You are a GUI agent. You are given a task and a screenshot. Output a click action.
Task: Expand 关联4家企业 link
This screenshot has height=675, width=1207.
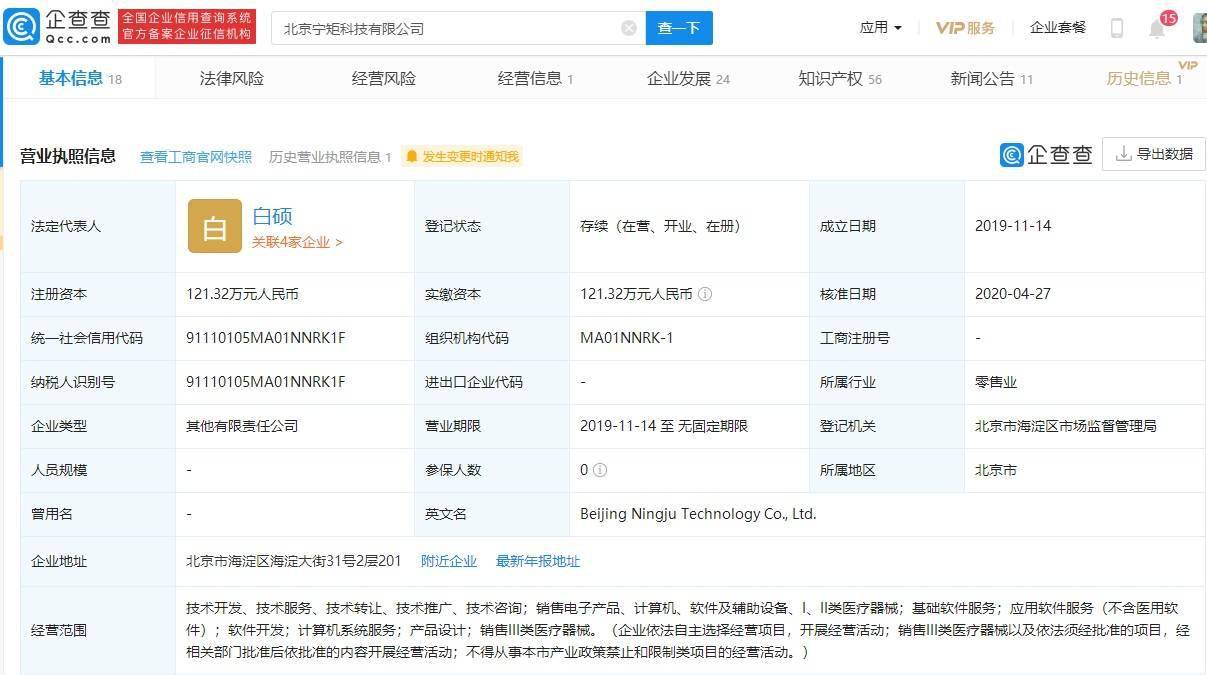pos(297,242)
